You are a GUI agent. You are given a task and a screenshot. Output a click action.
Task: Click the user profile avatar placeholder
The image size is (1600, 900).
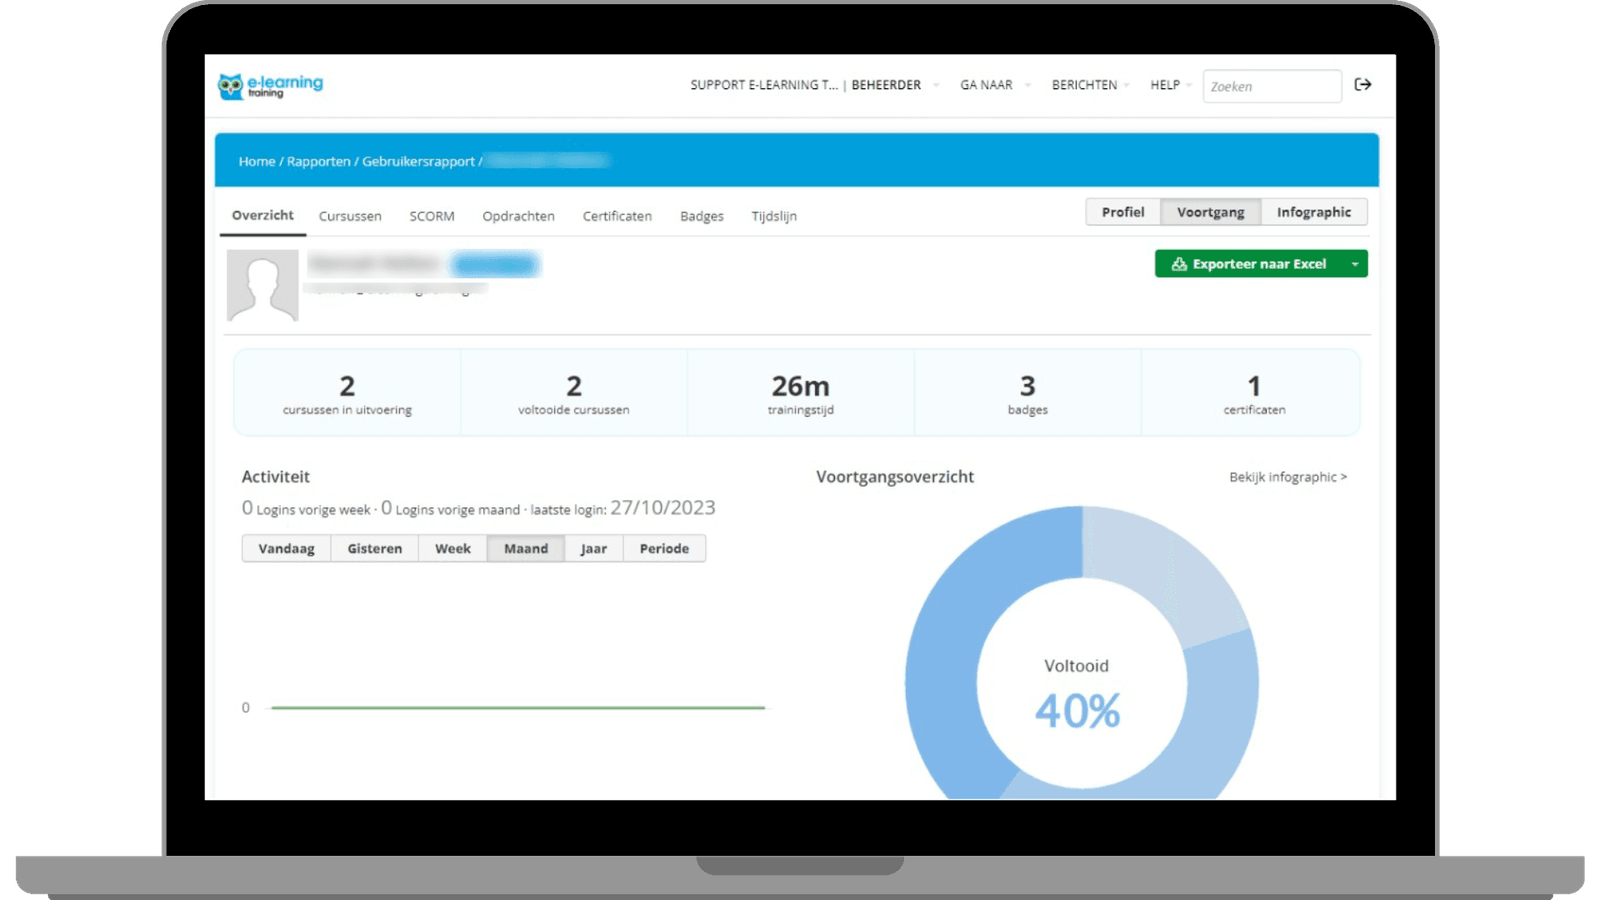click(x=263, y=285)
